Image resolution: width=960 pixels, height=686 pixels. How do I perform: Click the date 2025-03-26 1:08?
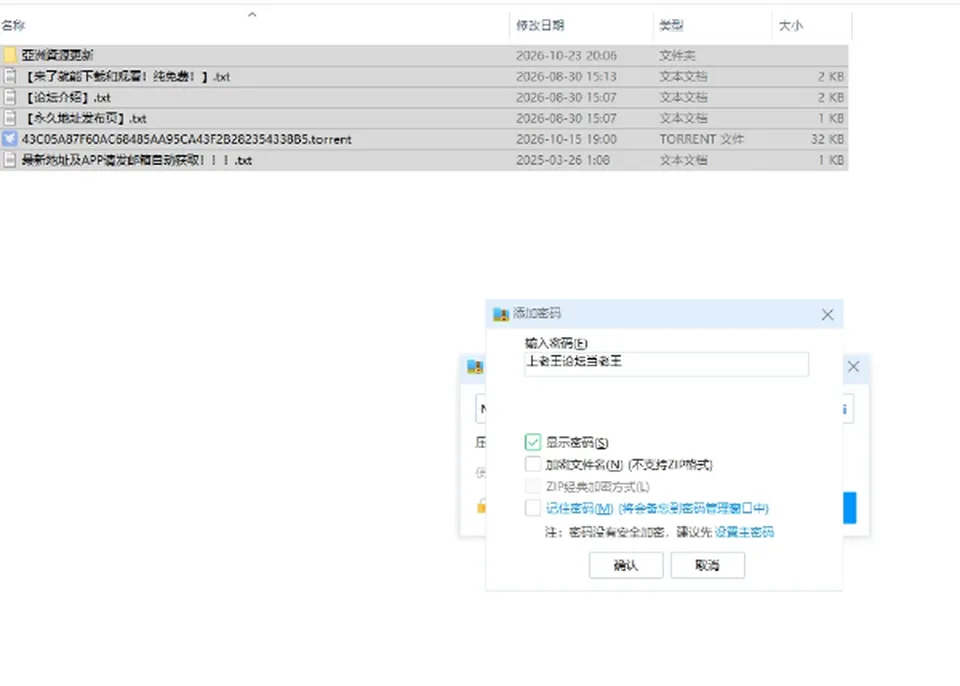tap(563, 160)
